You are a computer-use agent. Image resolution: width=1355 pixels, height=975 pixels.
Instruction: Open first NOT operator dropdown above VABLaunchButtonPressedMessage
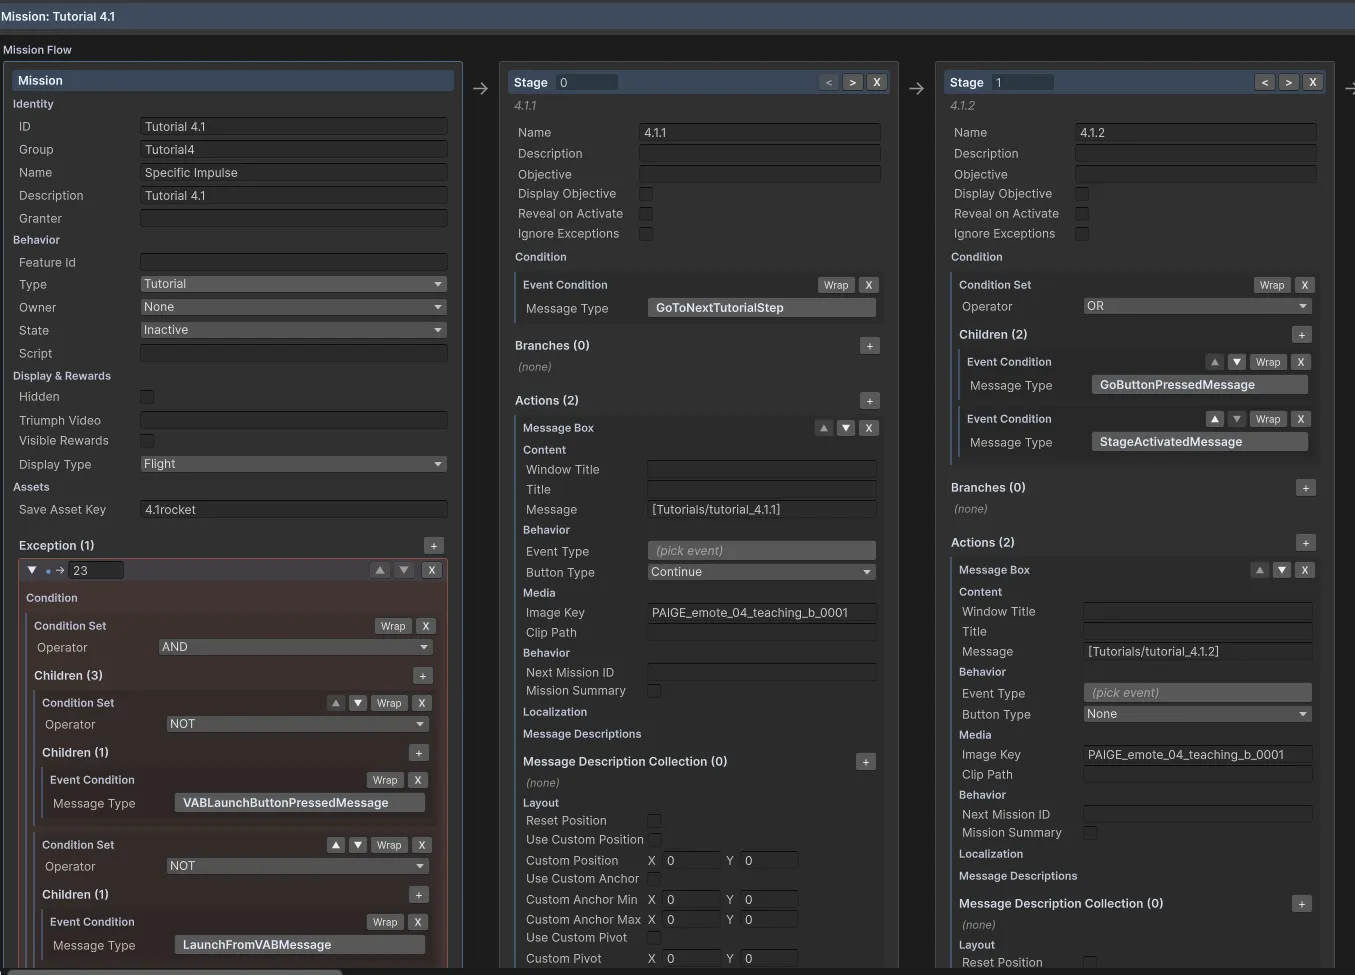point(298,724)
